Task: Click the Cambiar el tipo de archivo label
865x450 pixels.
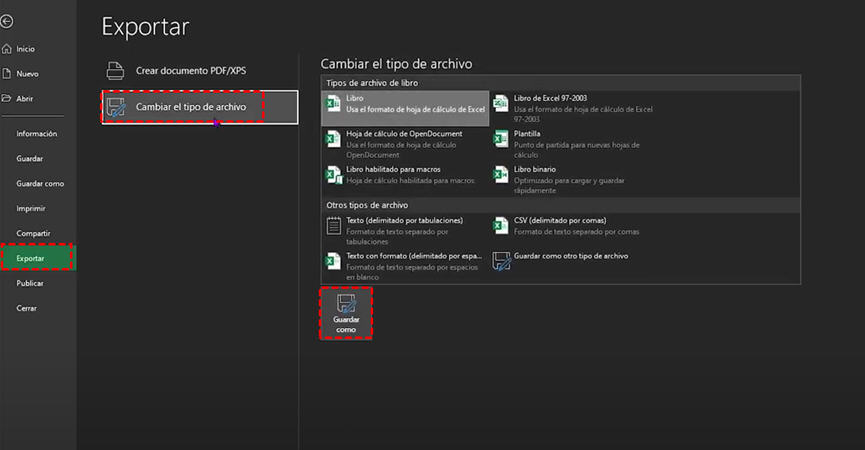Action: (x=191, y=107)
